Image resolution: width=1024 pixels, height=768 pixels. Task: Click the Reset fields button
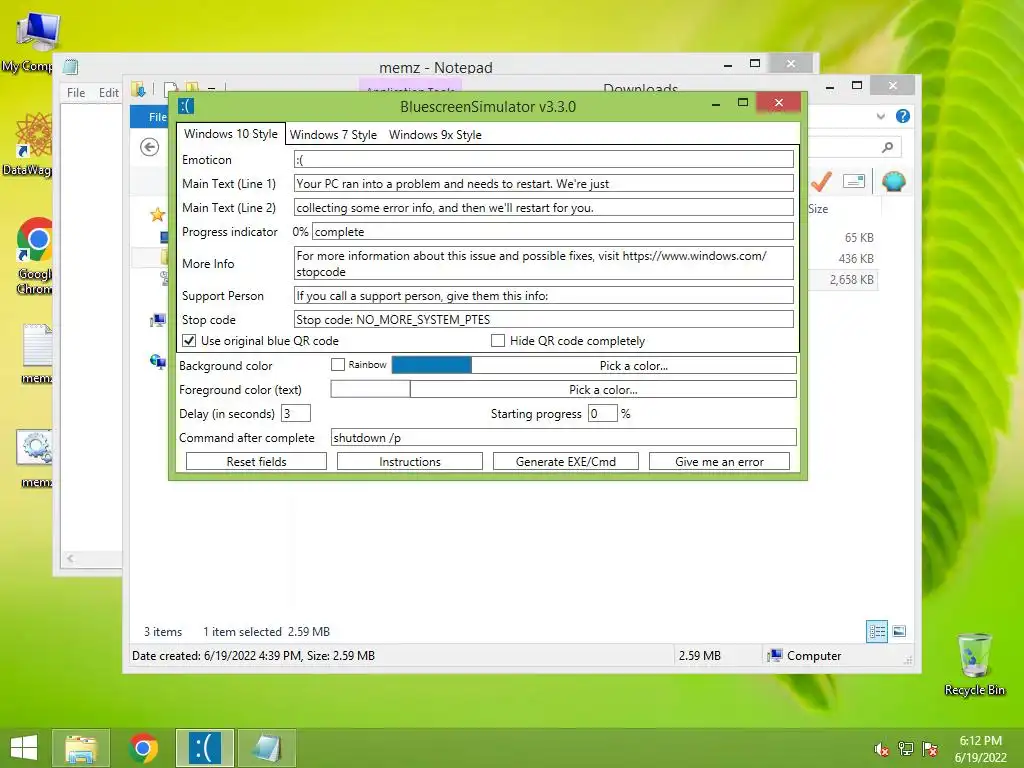coord(256,461)
